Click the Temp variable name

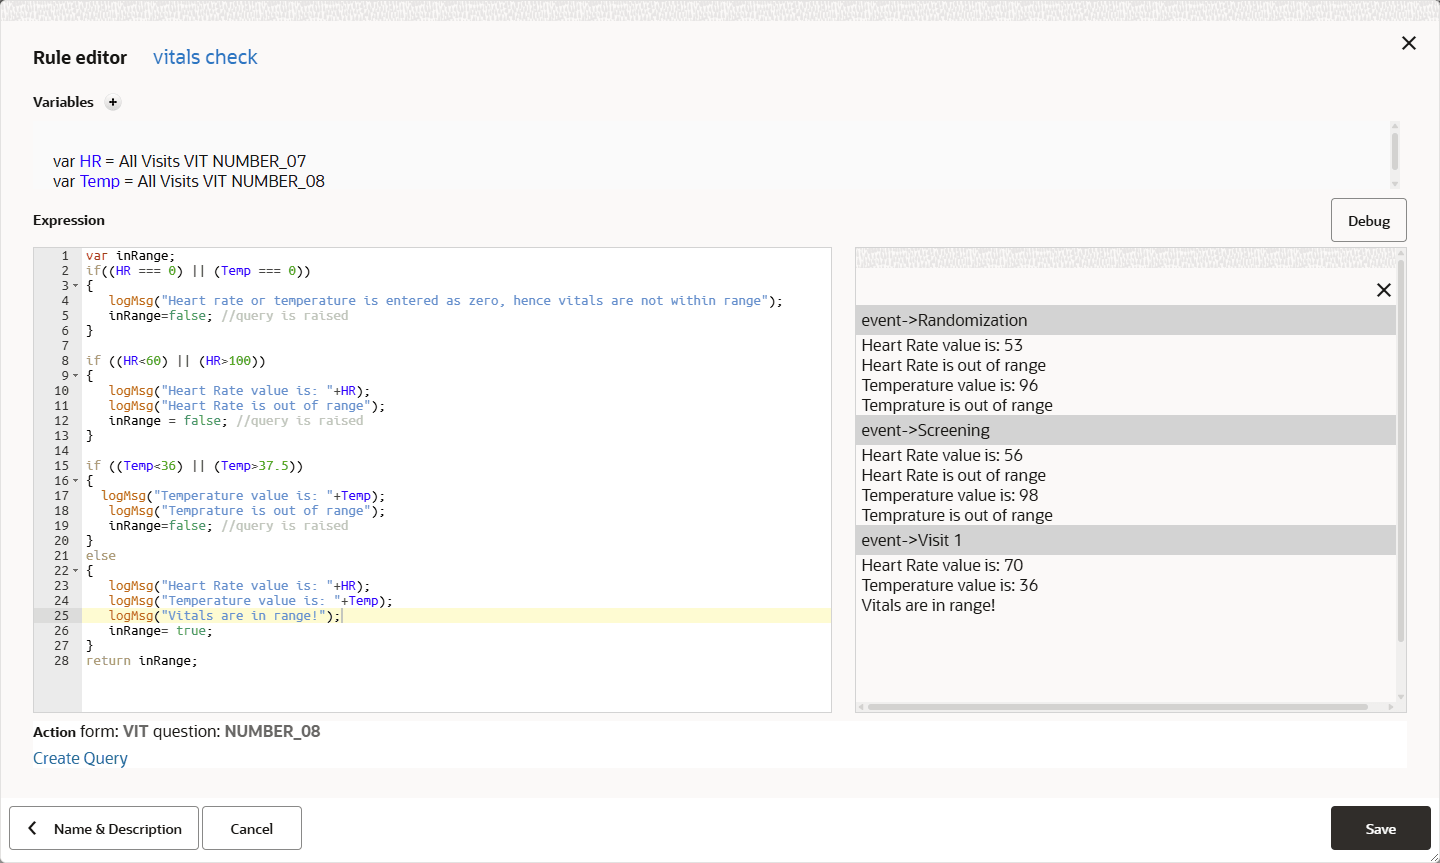coord(100,181)
